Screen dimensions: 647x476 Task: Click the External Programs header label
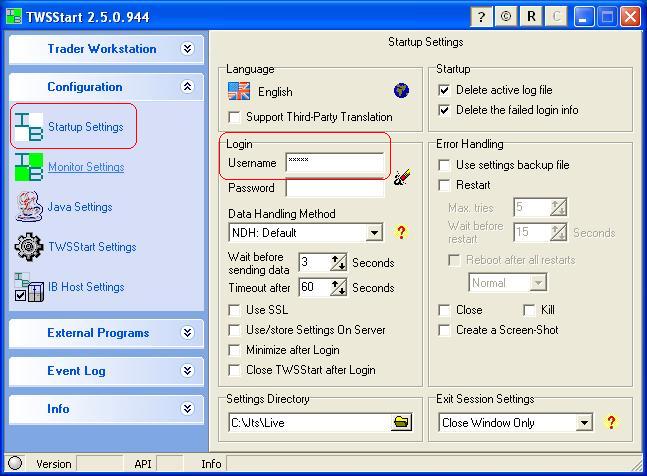98,333
